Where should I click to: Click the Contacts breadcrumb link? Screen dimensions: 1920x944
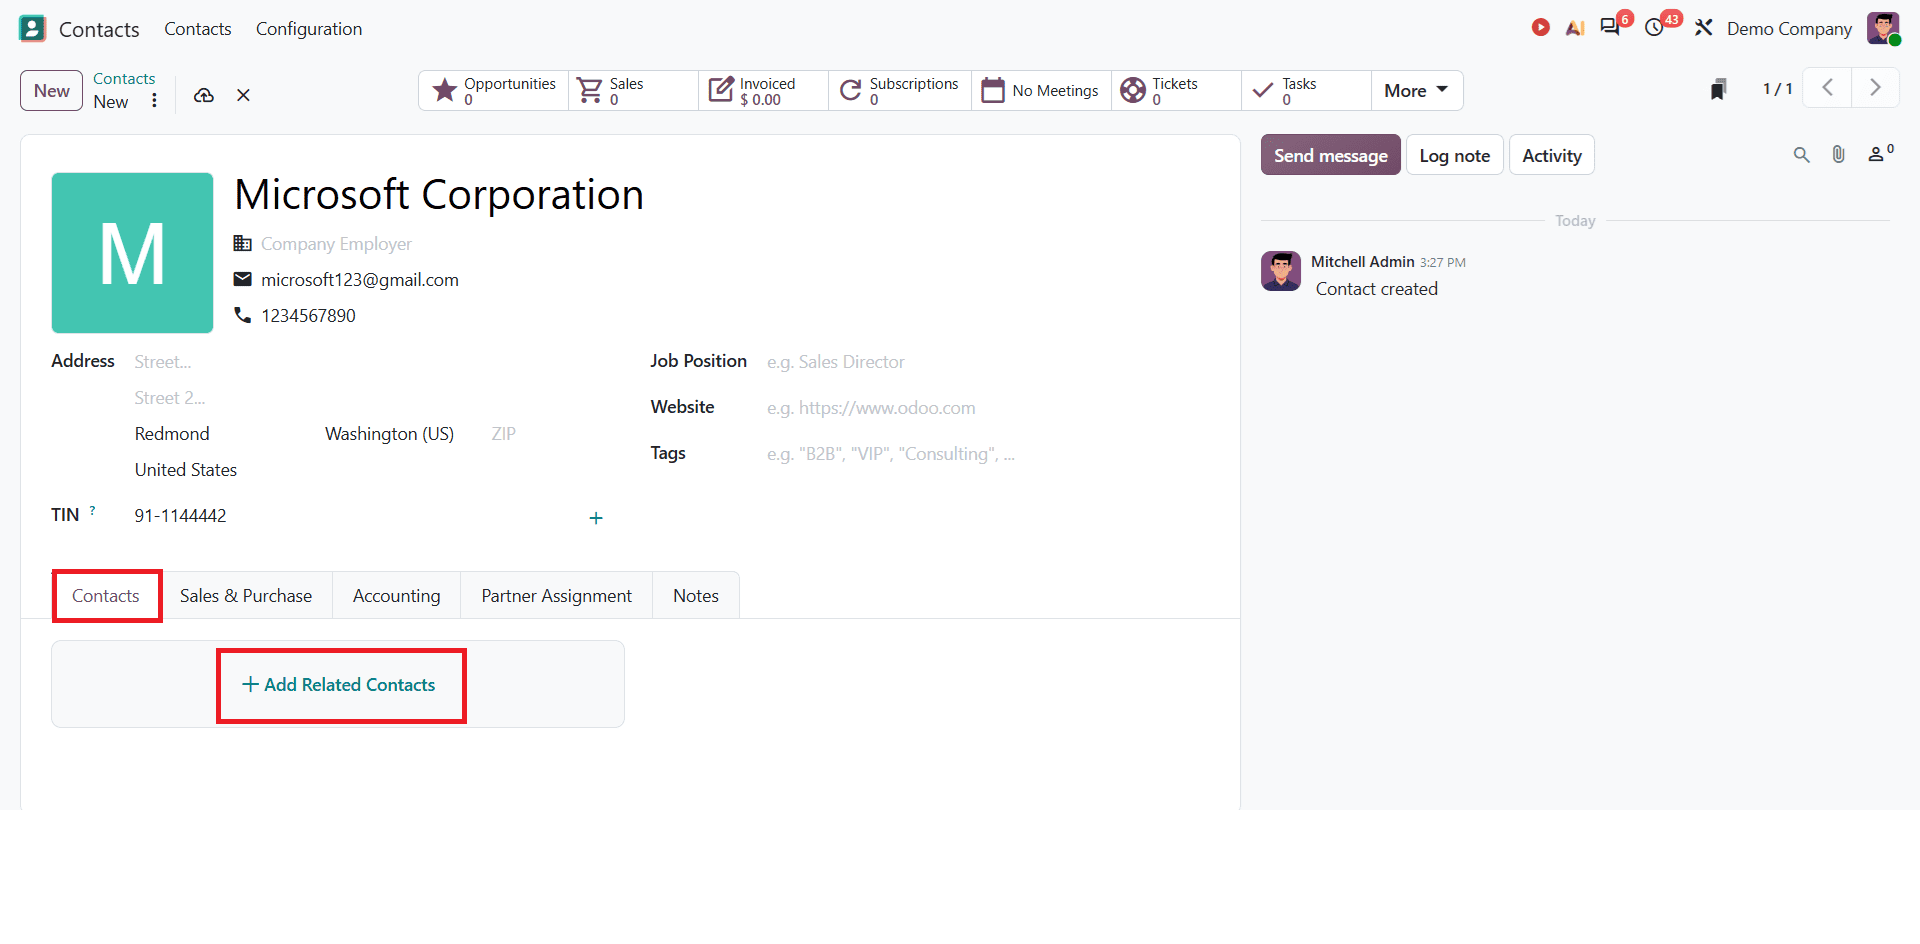click(x=124, y=79)
